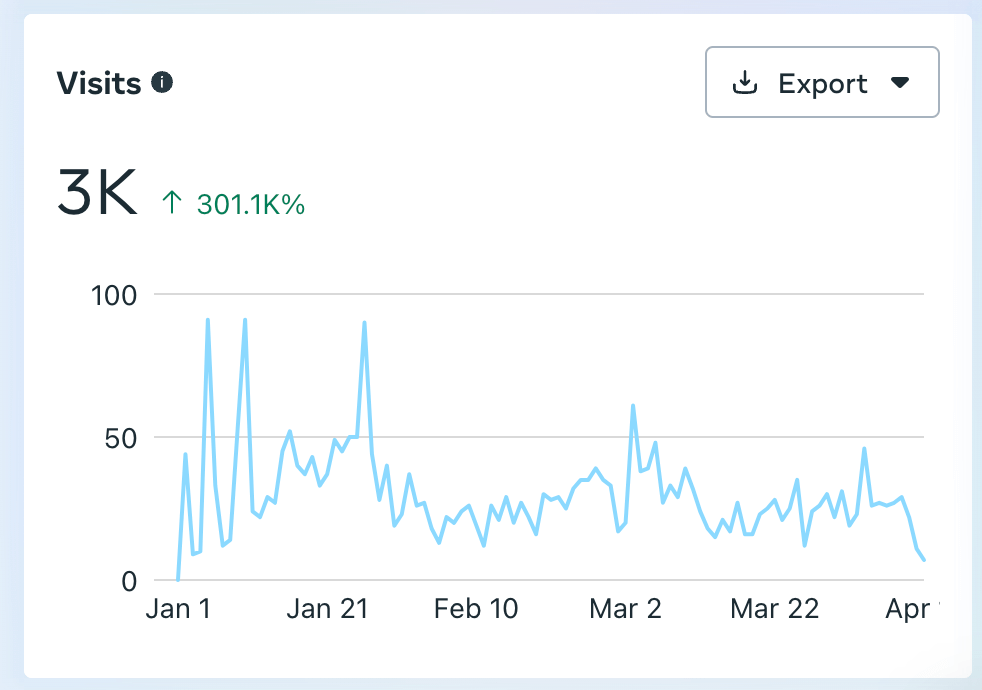Viewport: 982px width, 690px height.
Task: Click the Jan 21 x-axis label
Action: click(327, 609)
